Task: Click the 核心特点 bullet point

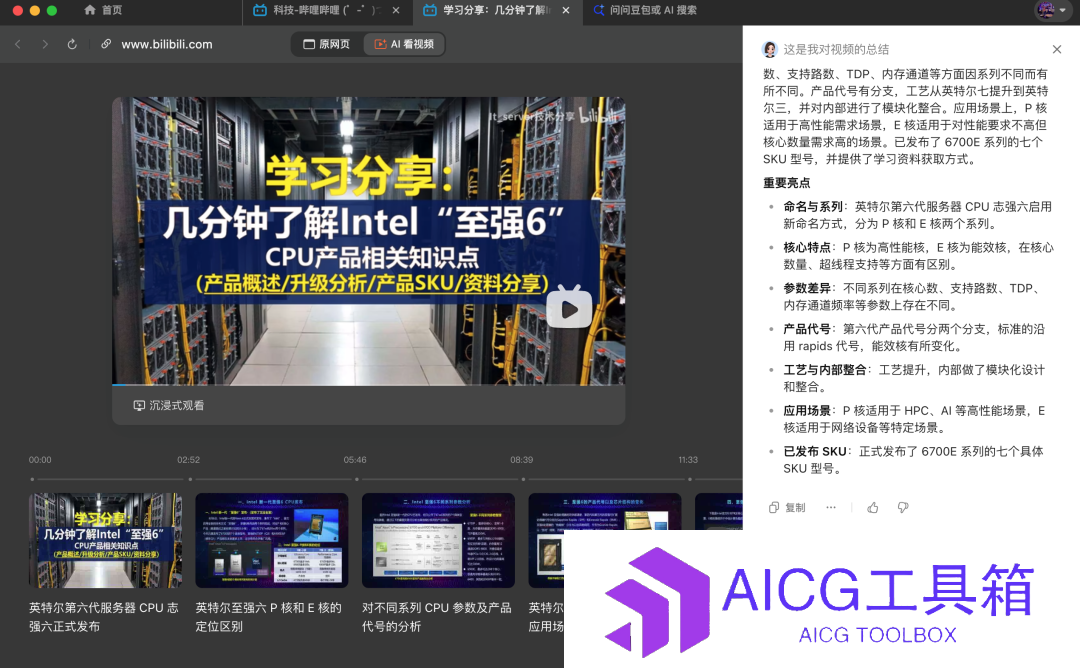Action: 918,255
